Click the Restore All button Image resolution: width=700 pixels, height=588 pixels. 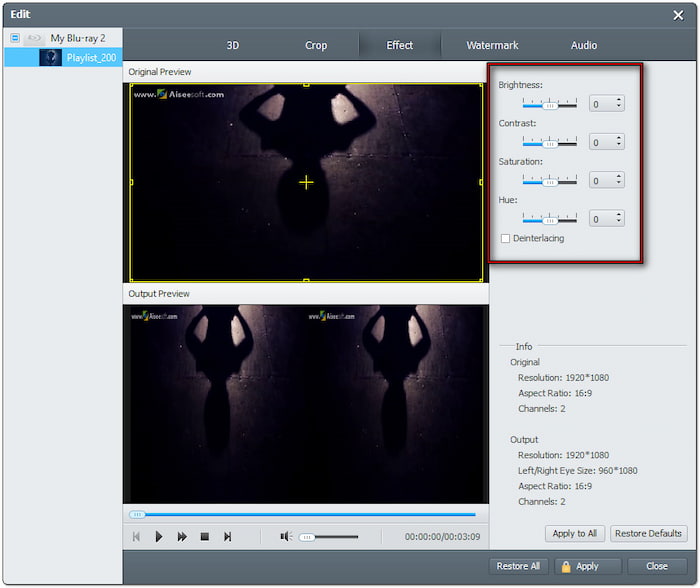(x=518, y=566)
